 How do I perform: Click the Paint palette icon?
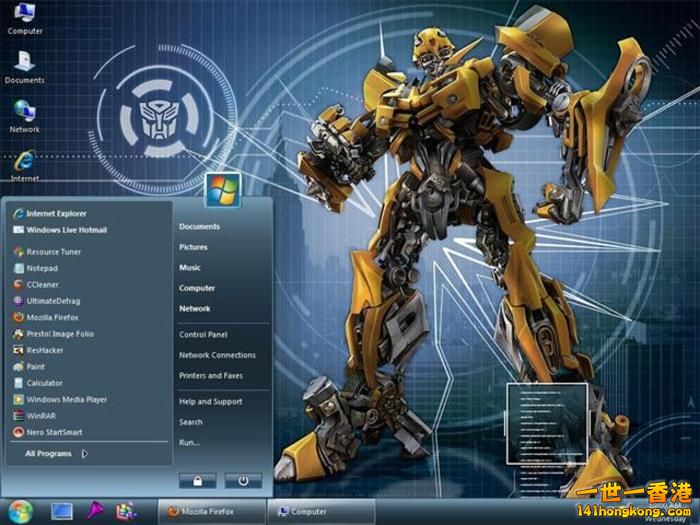click(x=18, y=367)
